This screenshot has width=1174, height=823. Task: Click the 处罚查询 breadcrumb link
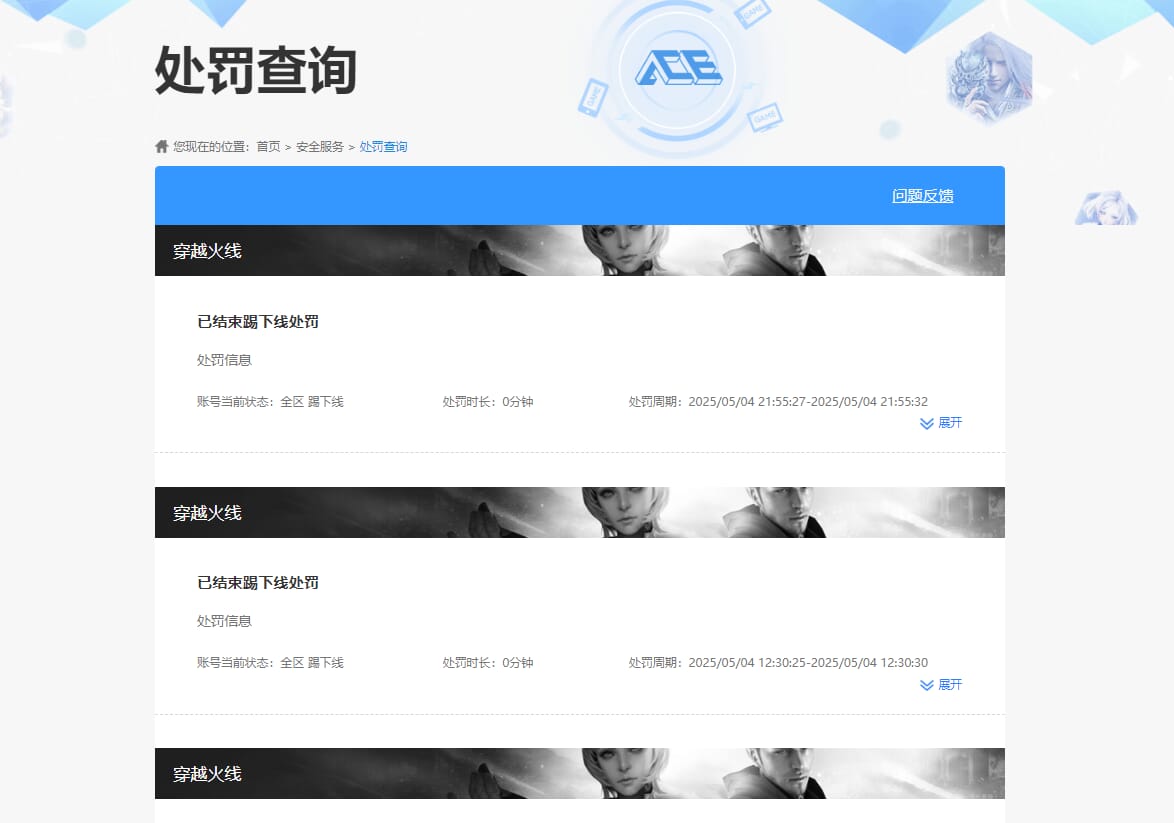click(383, 147)
